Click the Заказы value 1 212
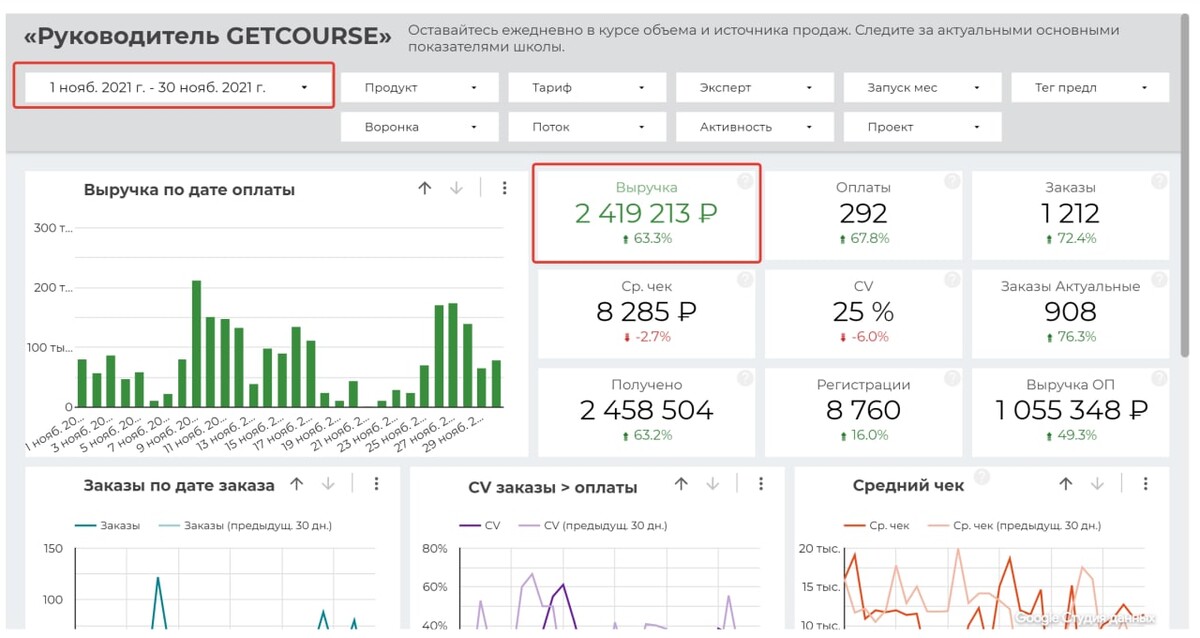The width and height of the screenshot is (1200, 638). tap(1070, 213)
